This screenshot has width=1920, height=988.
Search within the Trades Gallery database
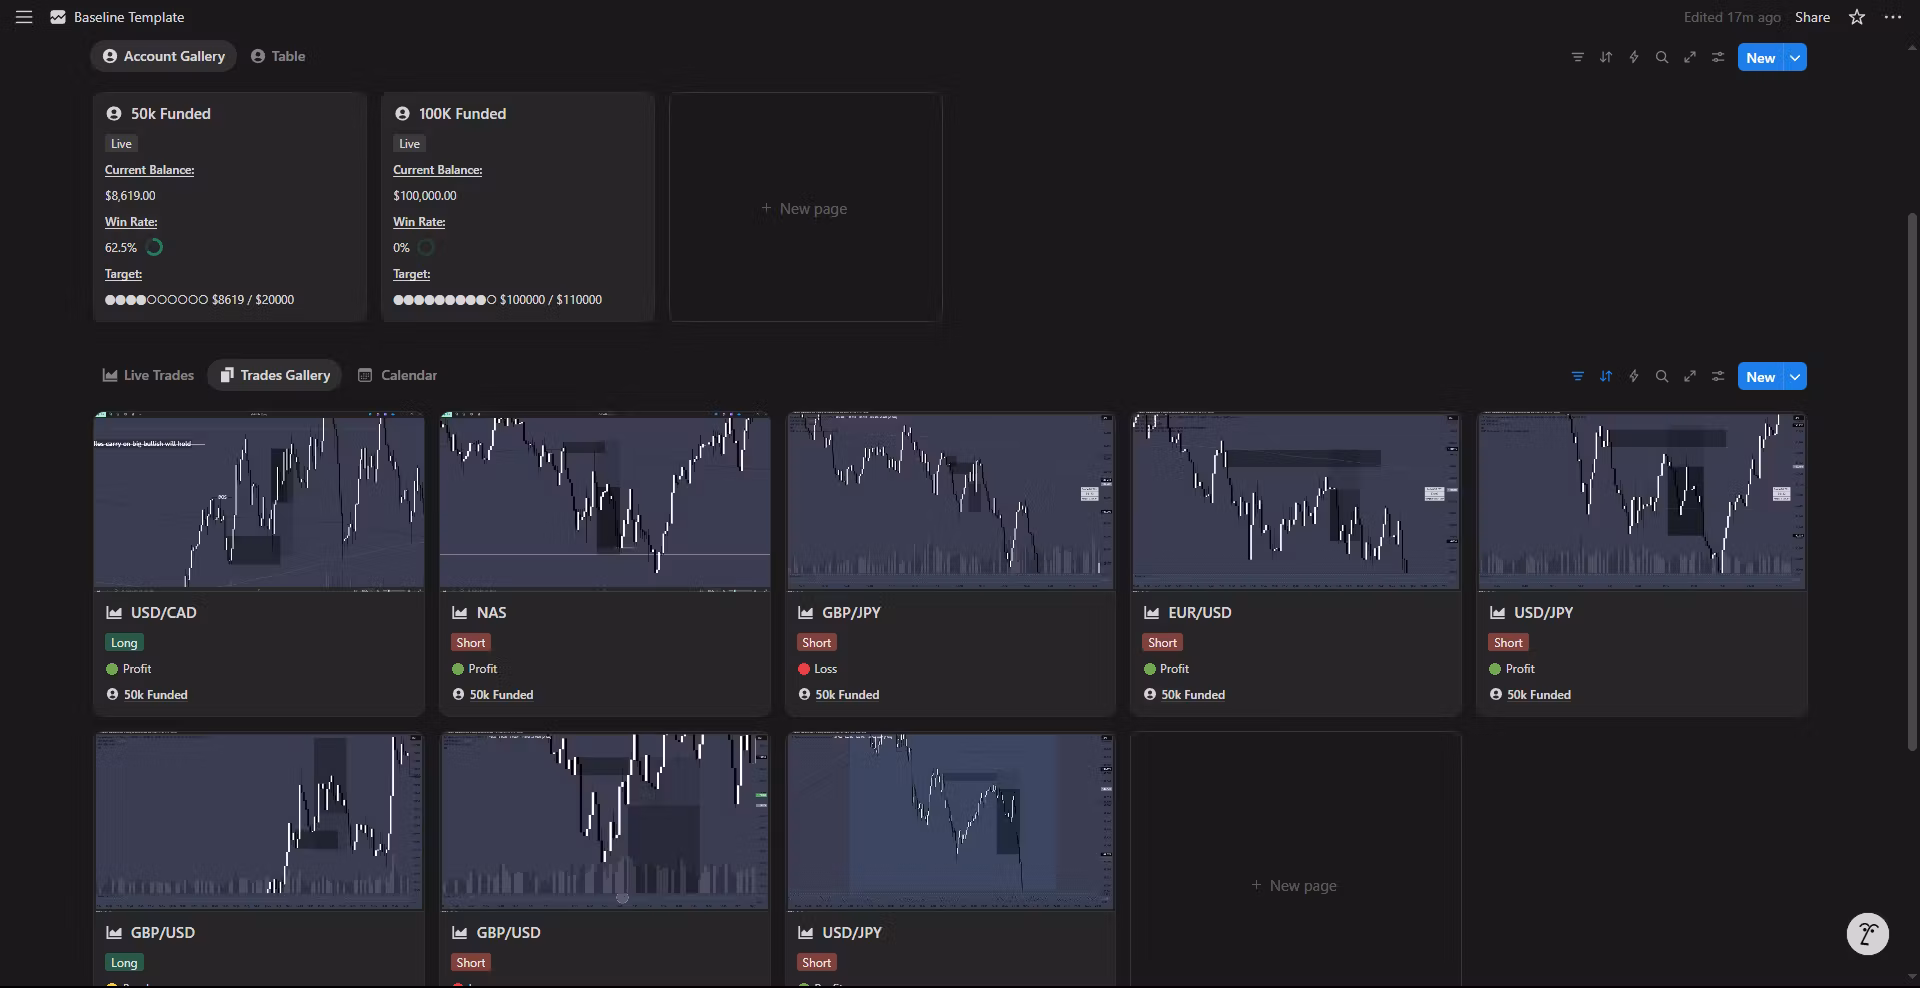pos(1661,377)
